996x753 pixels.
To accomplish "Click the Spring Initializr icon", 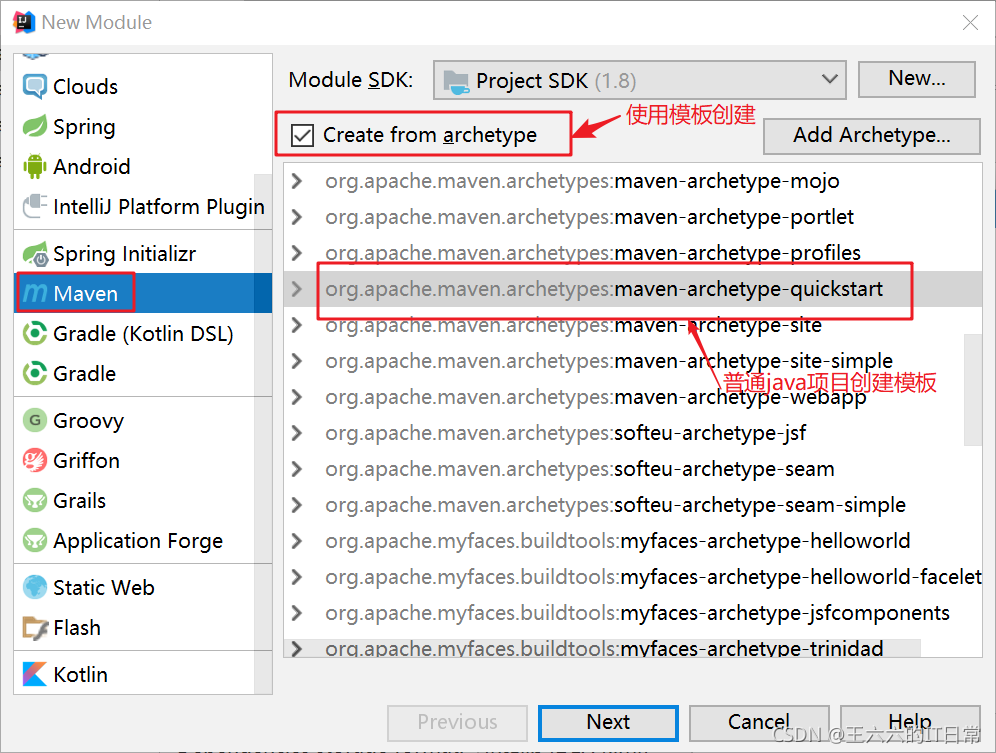I will [x=34, y=254].
